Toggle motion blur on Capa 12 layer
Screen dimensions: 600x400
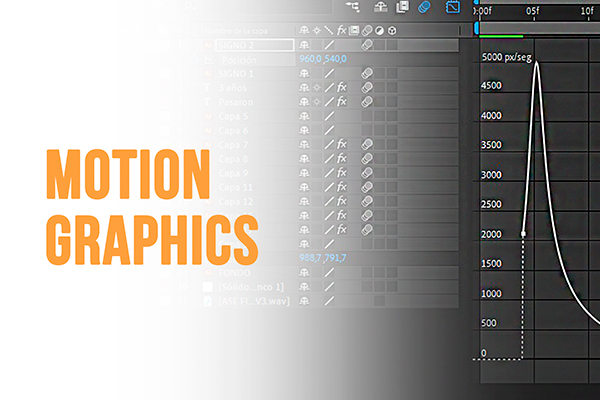coord(367,201)
